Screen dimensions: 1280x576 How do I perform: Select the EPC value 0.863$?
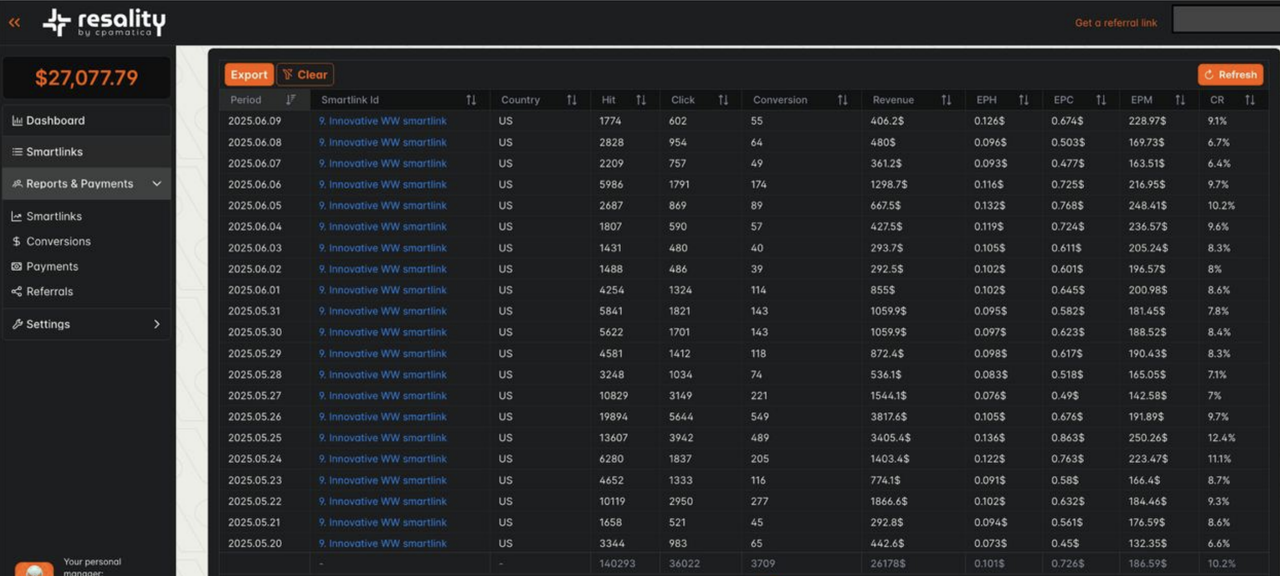click(1069, 438)
